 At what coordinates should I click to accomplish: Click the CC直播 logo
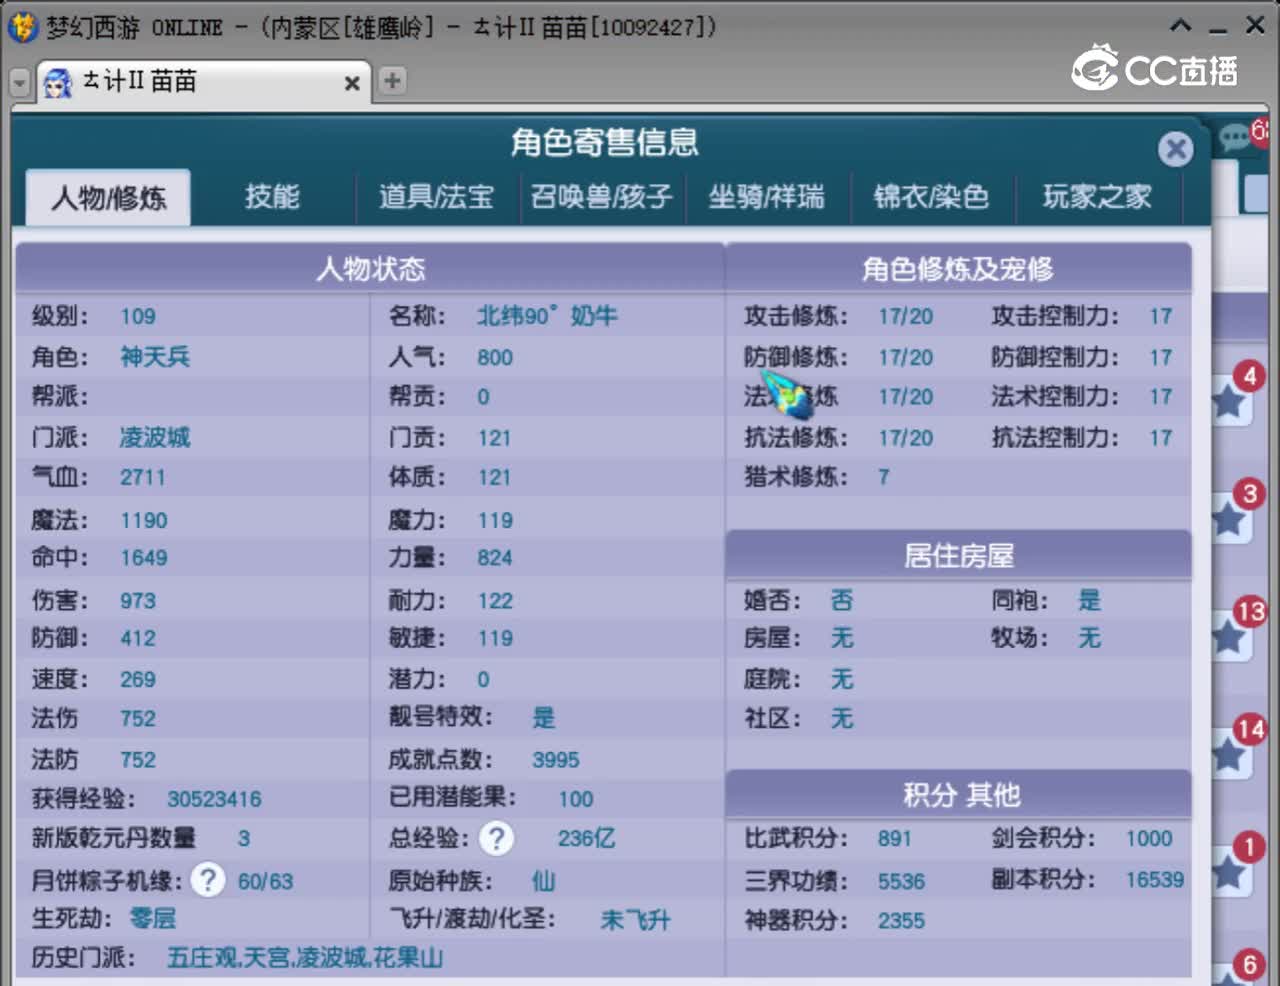pyautogui.click(x=1155, y=69)
